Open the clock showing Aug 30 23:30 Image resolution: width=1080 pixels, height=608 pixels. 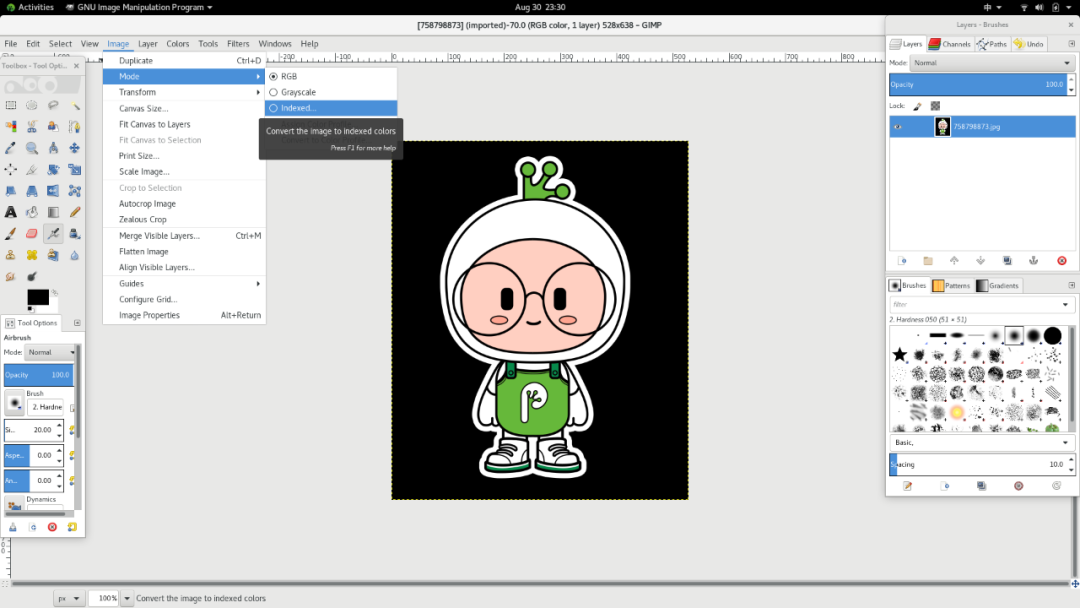tap(540, 7)
